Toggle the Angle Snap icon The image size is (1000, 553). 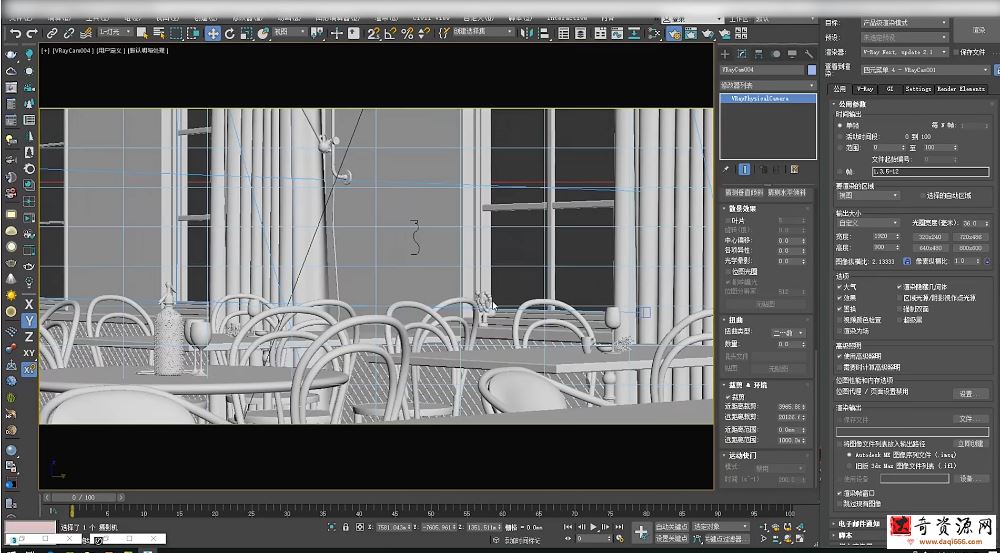tap(390, 33)
